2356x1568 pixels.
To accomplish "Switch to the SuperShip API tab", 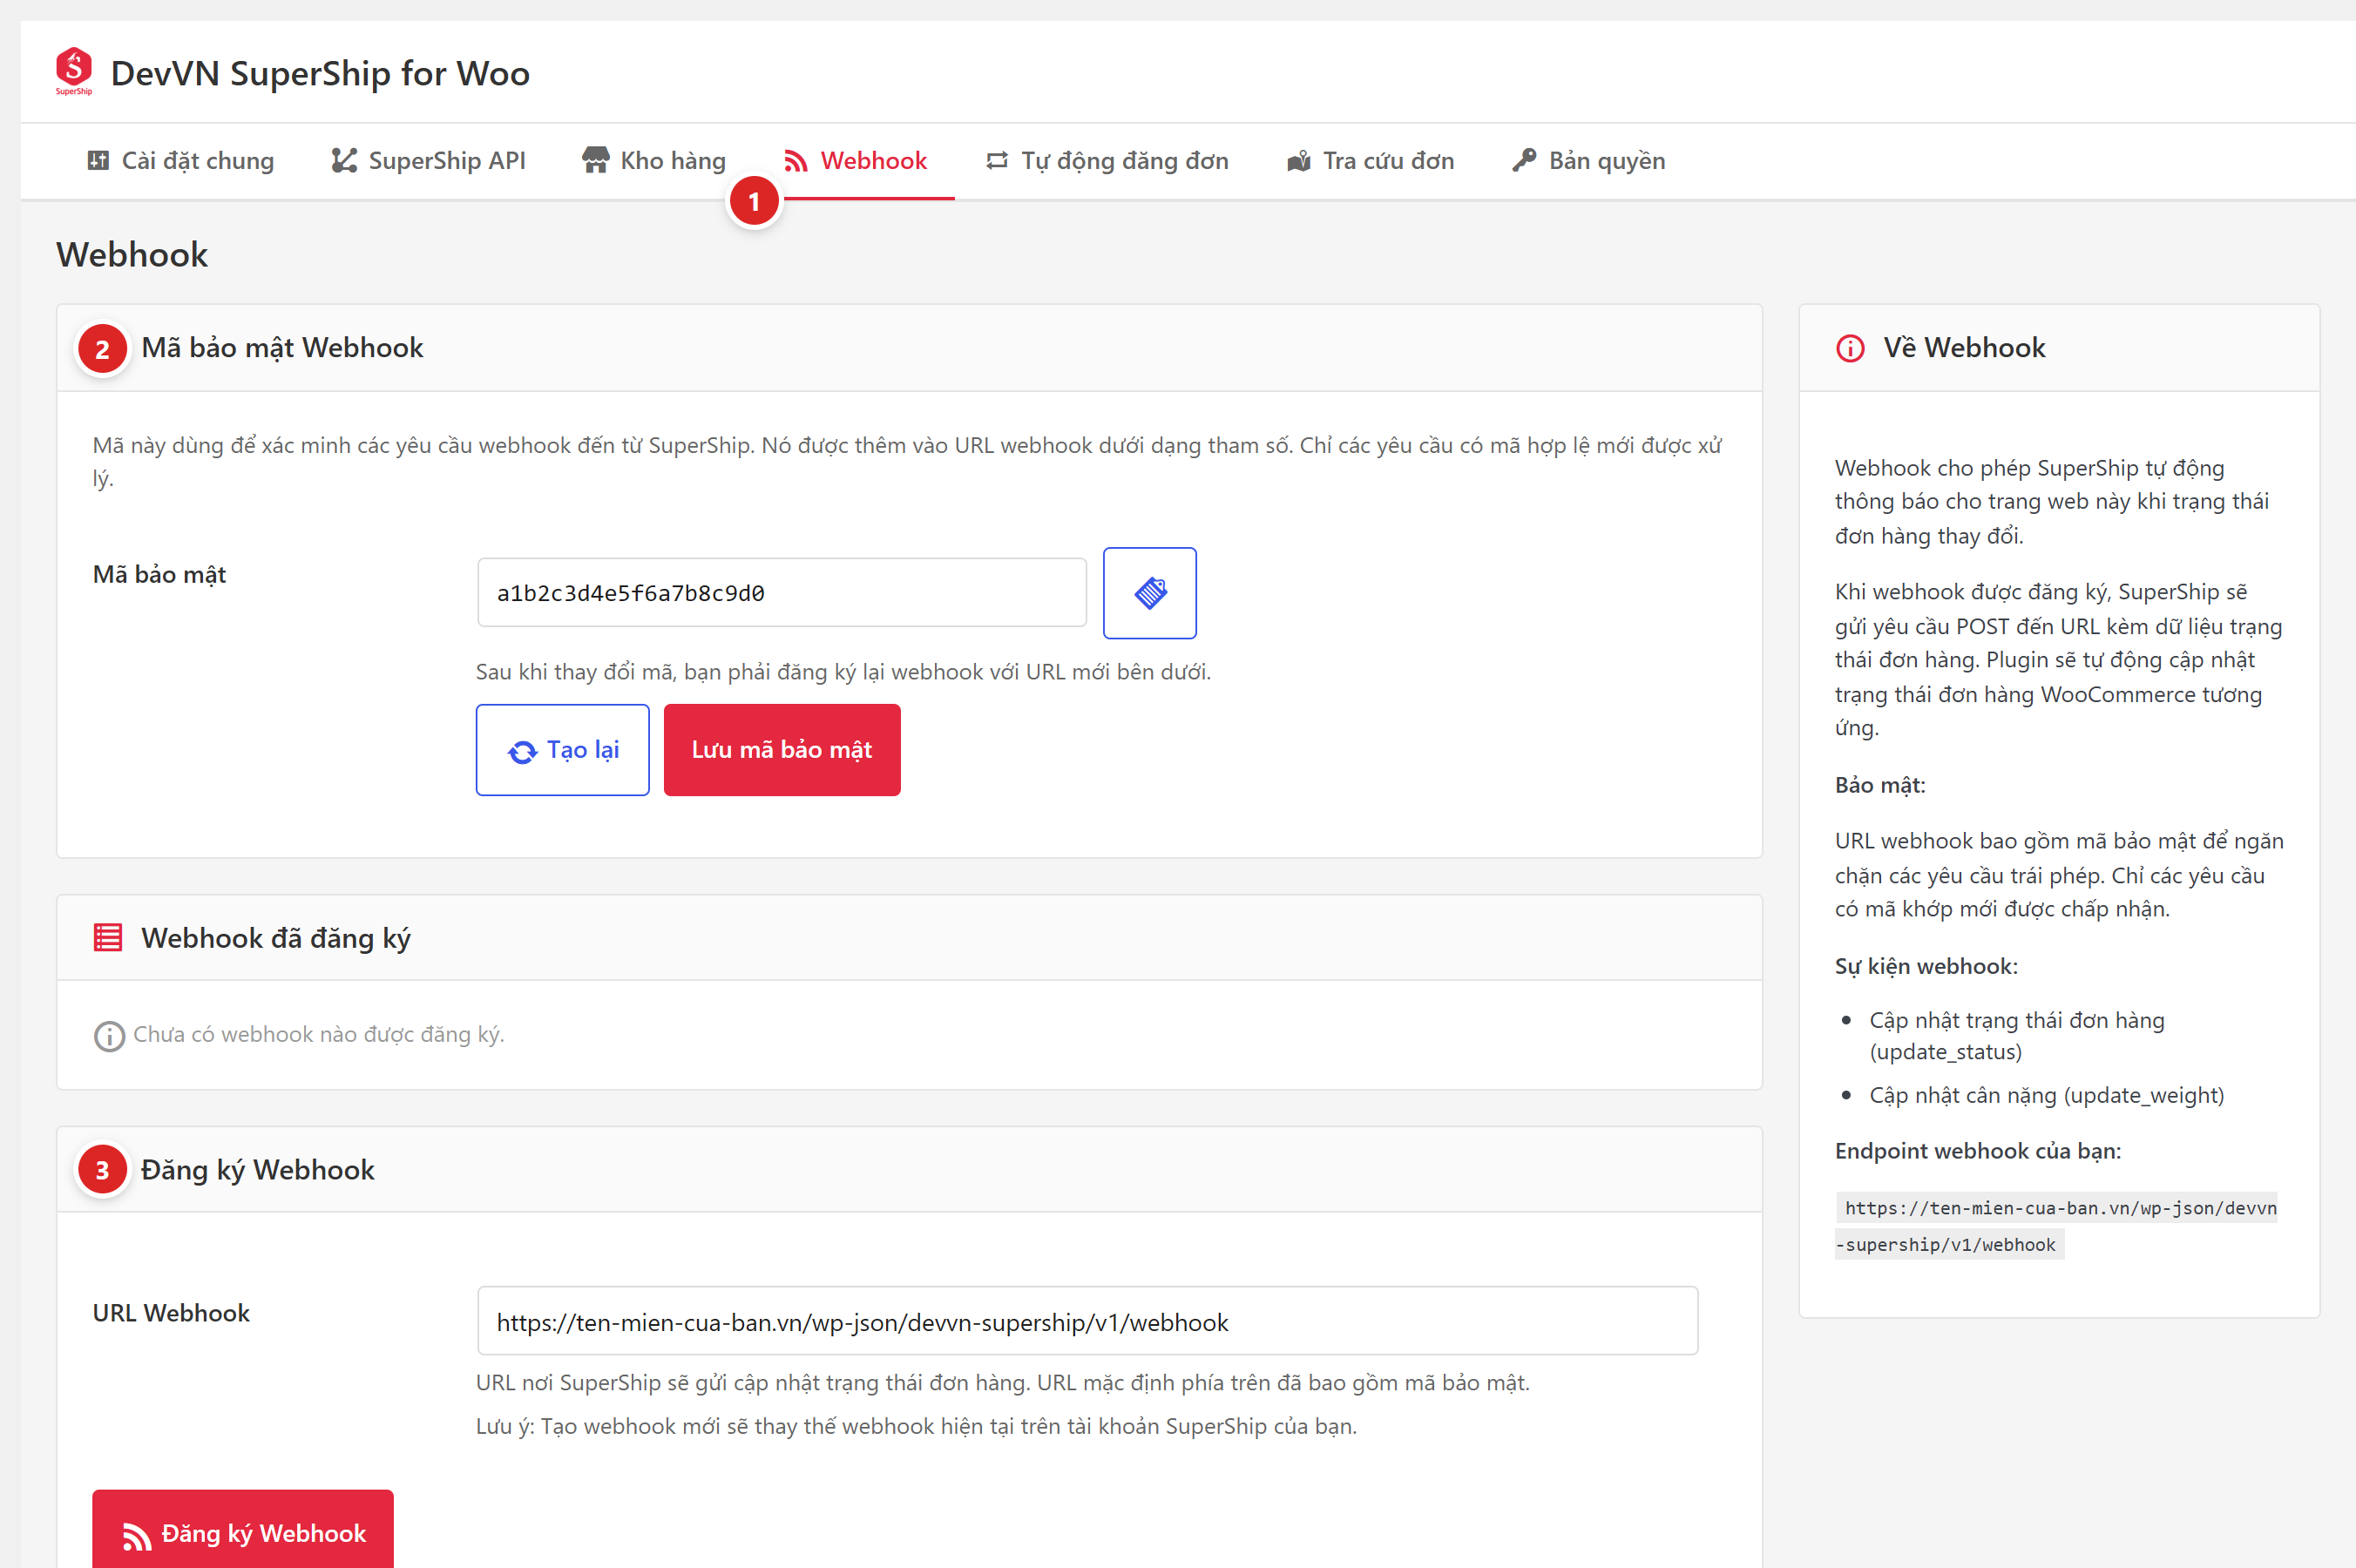I will coord(428,161).
